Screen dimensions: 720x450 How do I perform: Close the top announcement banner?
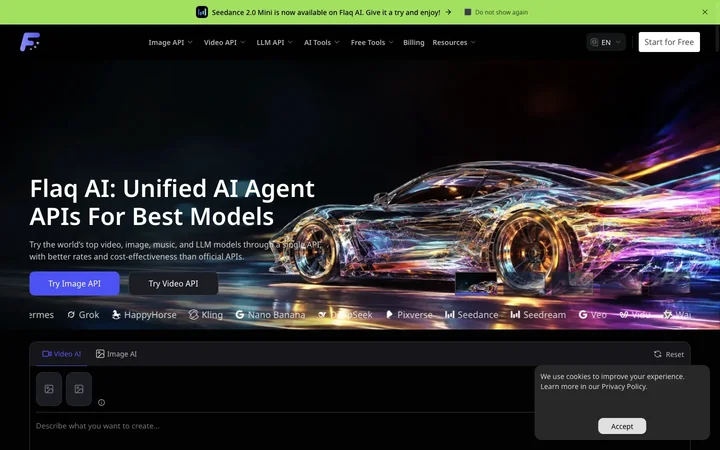(x=704, y=12)
